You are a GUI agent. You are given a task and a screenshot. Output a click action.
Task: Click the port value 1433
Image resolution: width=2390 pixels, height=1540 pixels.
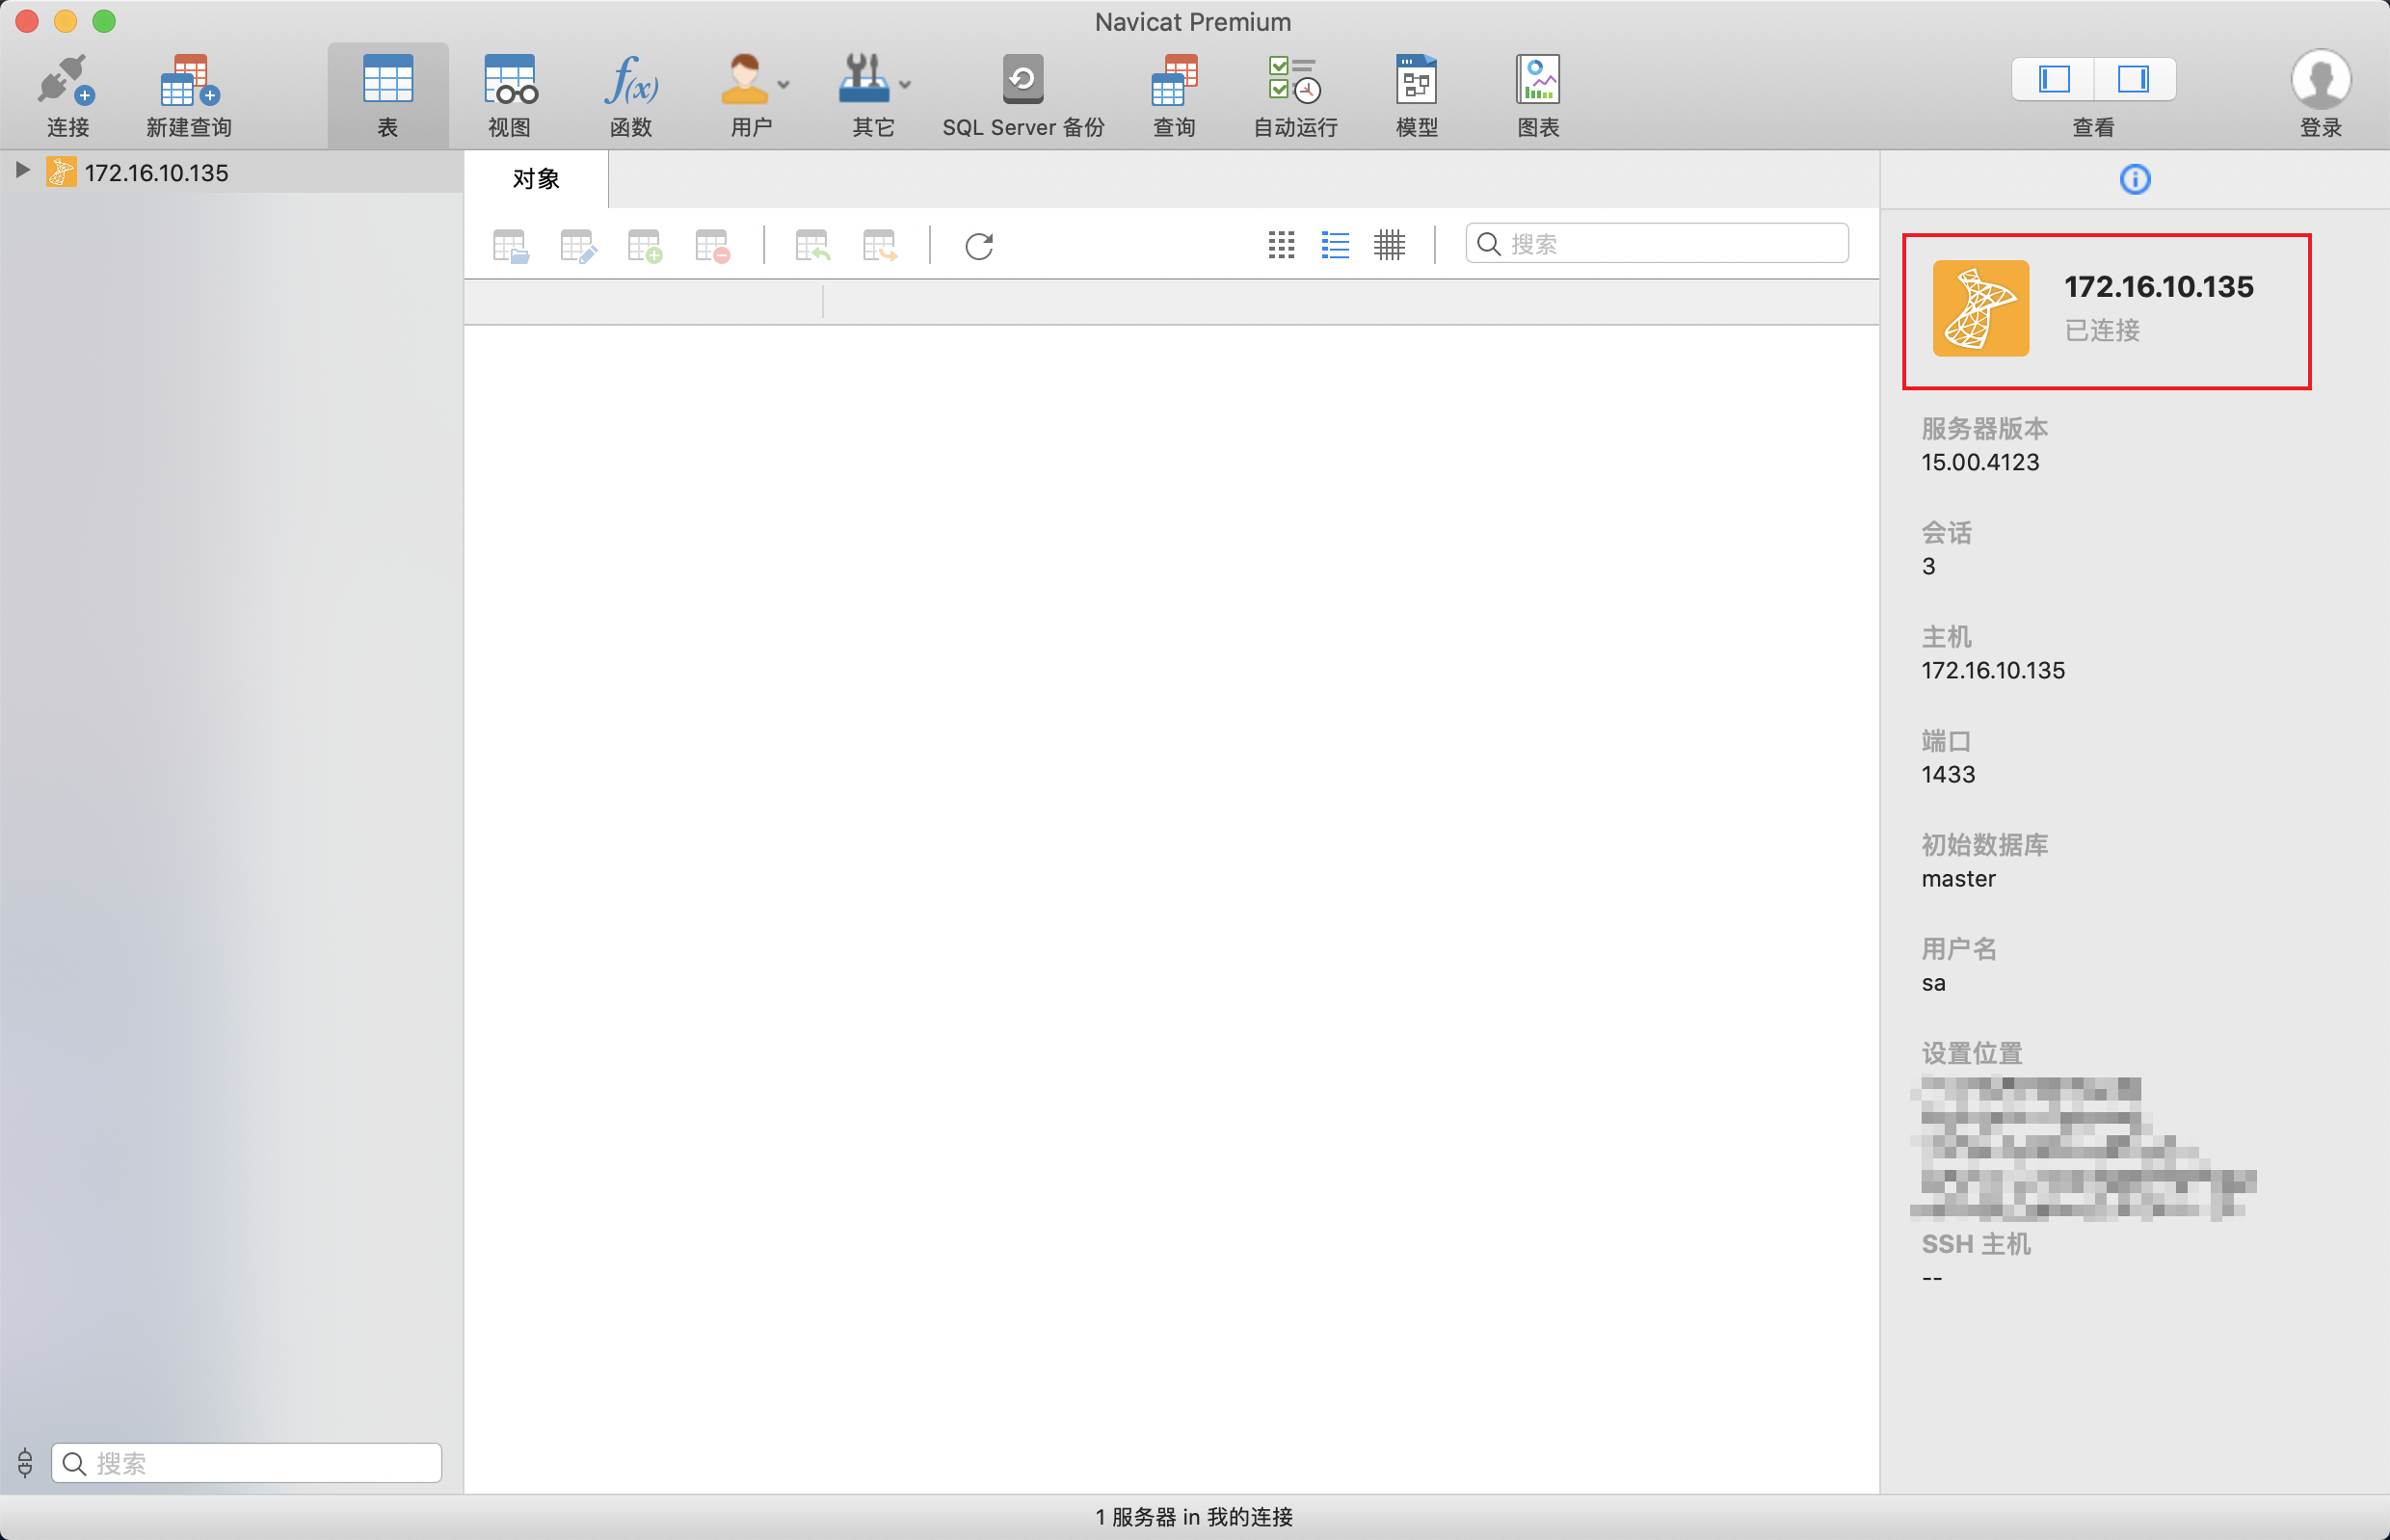tap(1948, 774)
